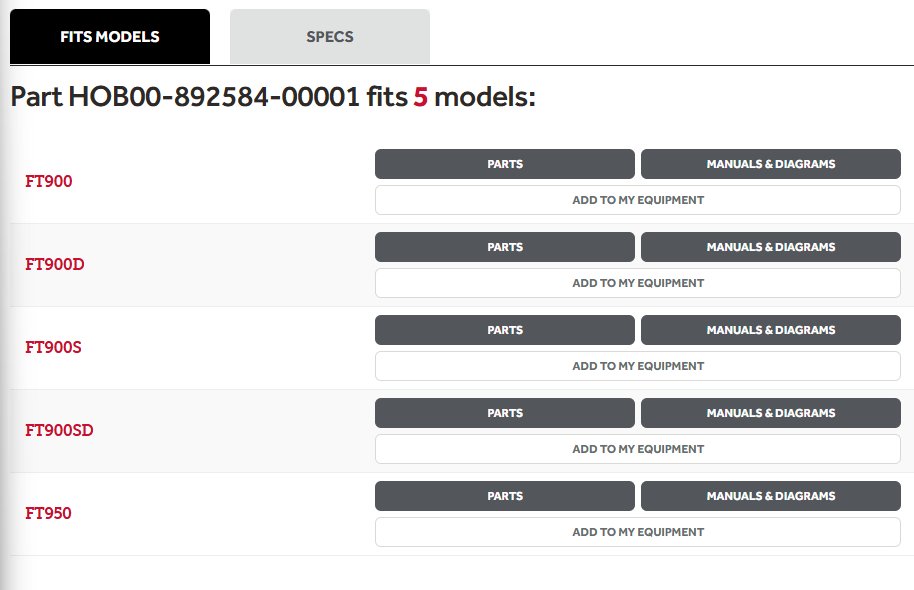This screenshot has height=590, width=914.
Task: Add FT900SD to my equipment
Action: point(637,449)
